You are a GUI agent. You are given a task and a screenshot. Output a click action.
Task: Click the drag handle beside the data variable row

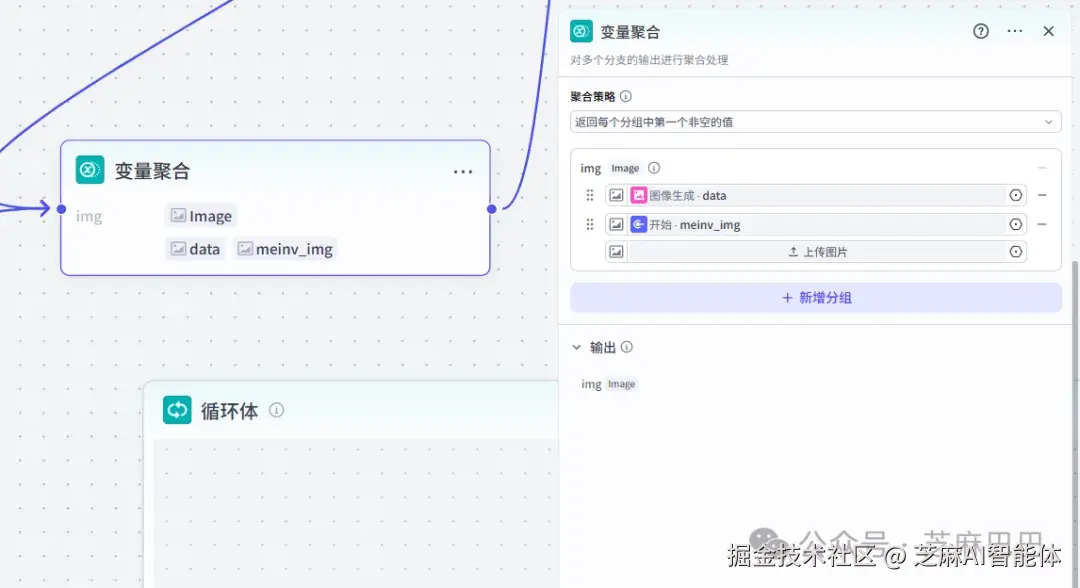click(x=590, y=195)
